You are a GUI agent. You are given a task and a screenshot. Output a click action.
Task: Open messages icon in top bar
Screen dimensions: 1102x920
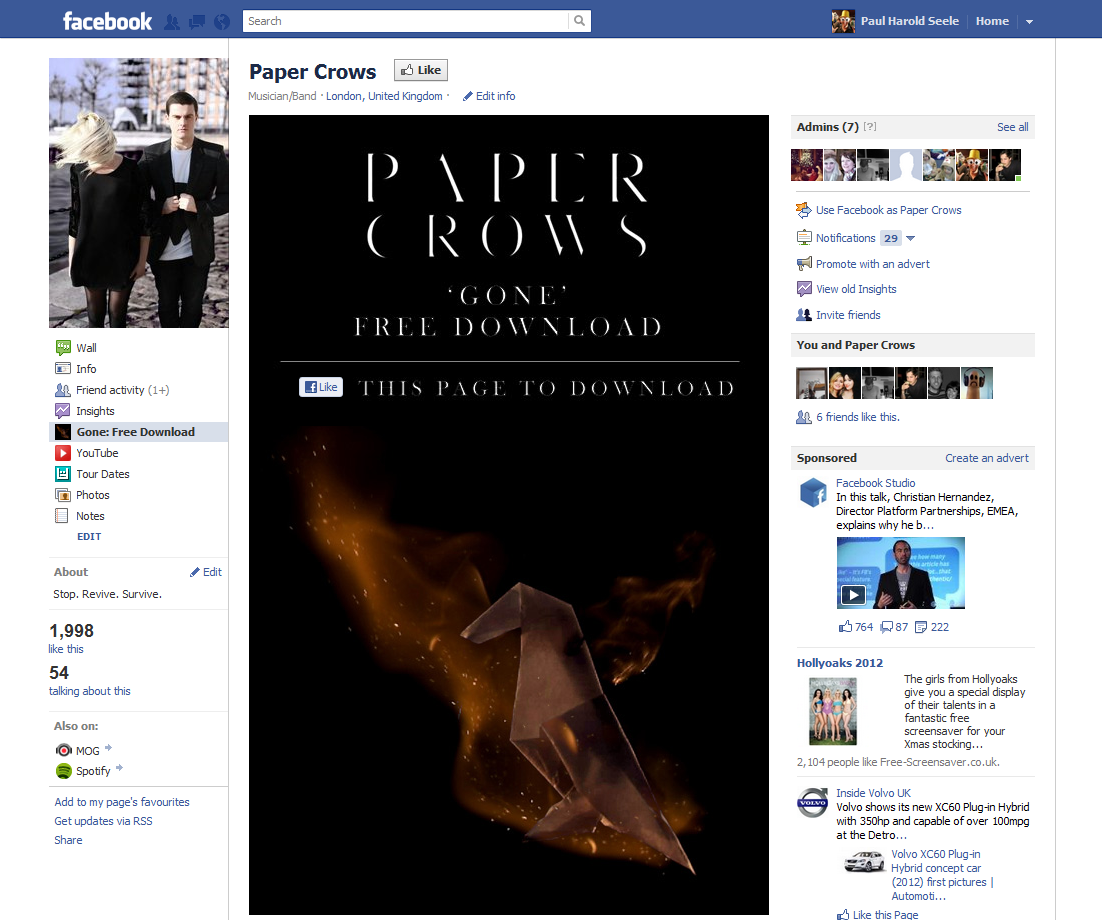click(x=197, y=22)
